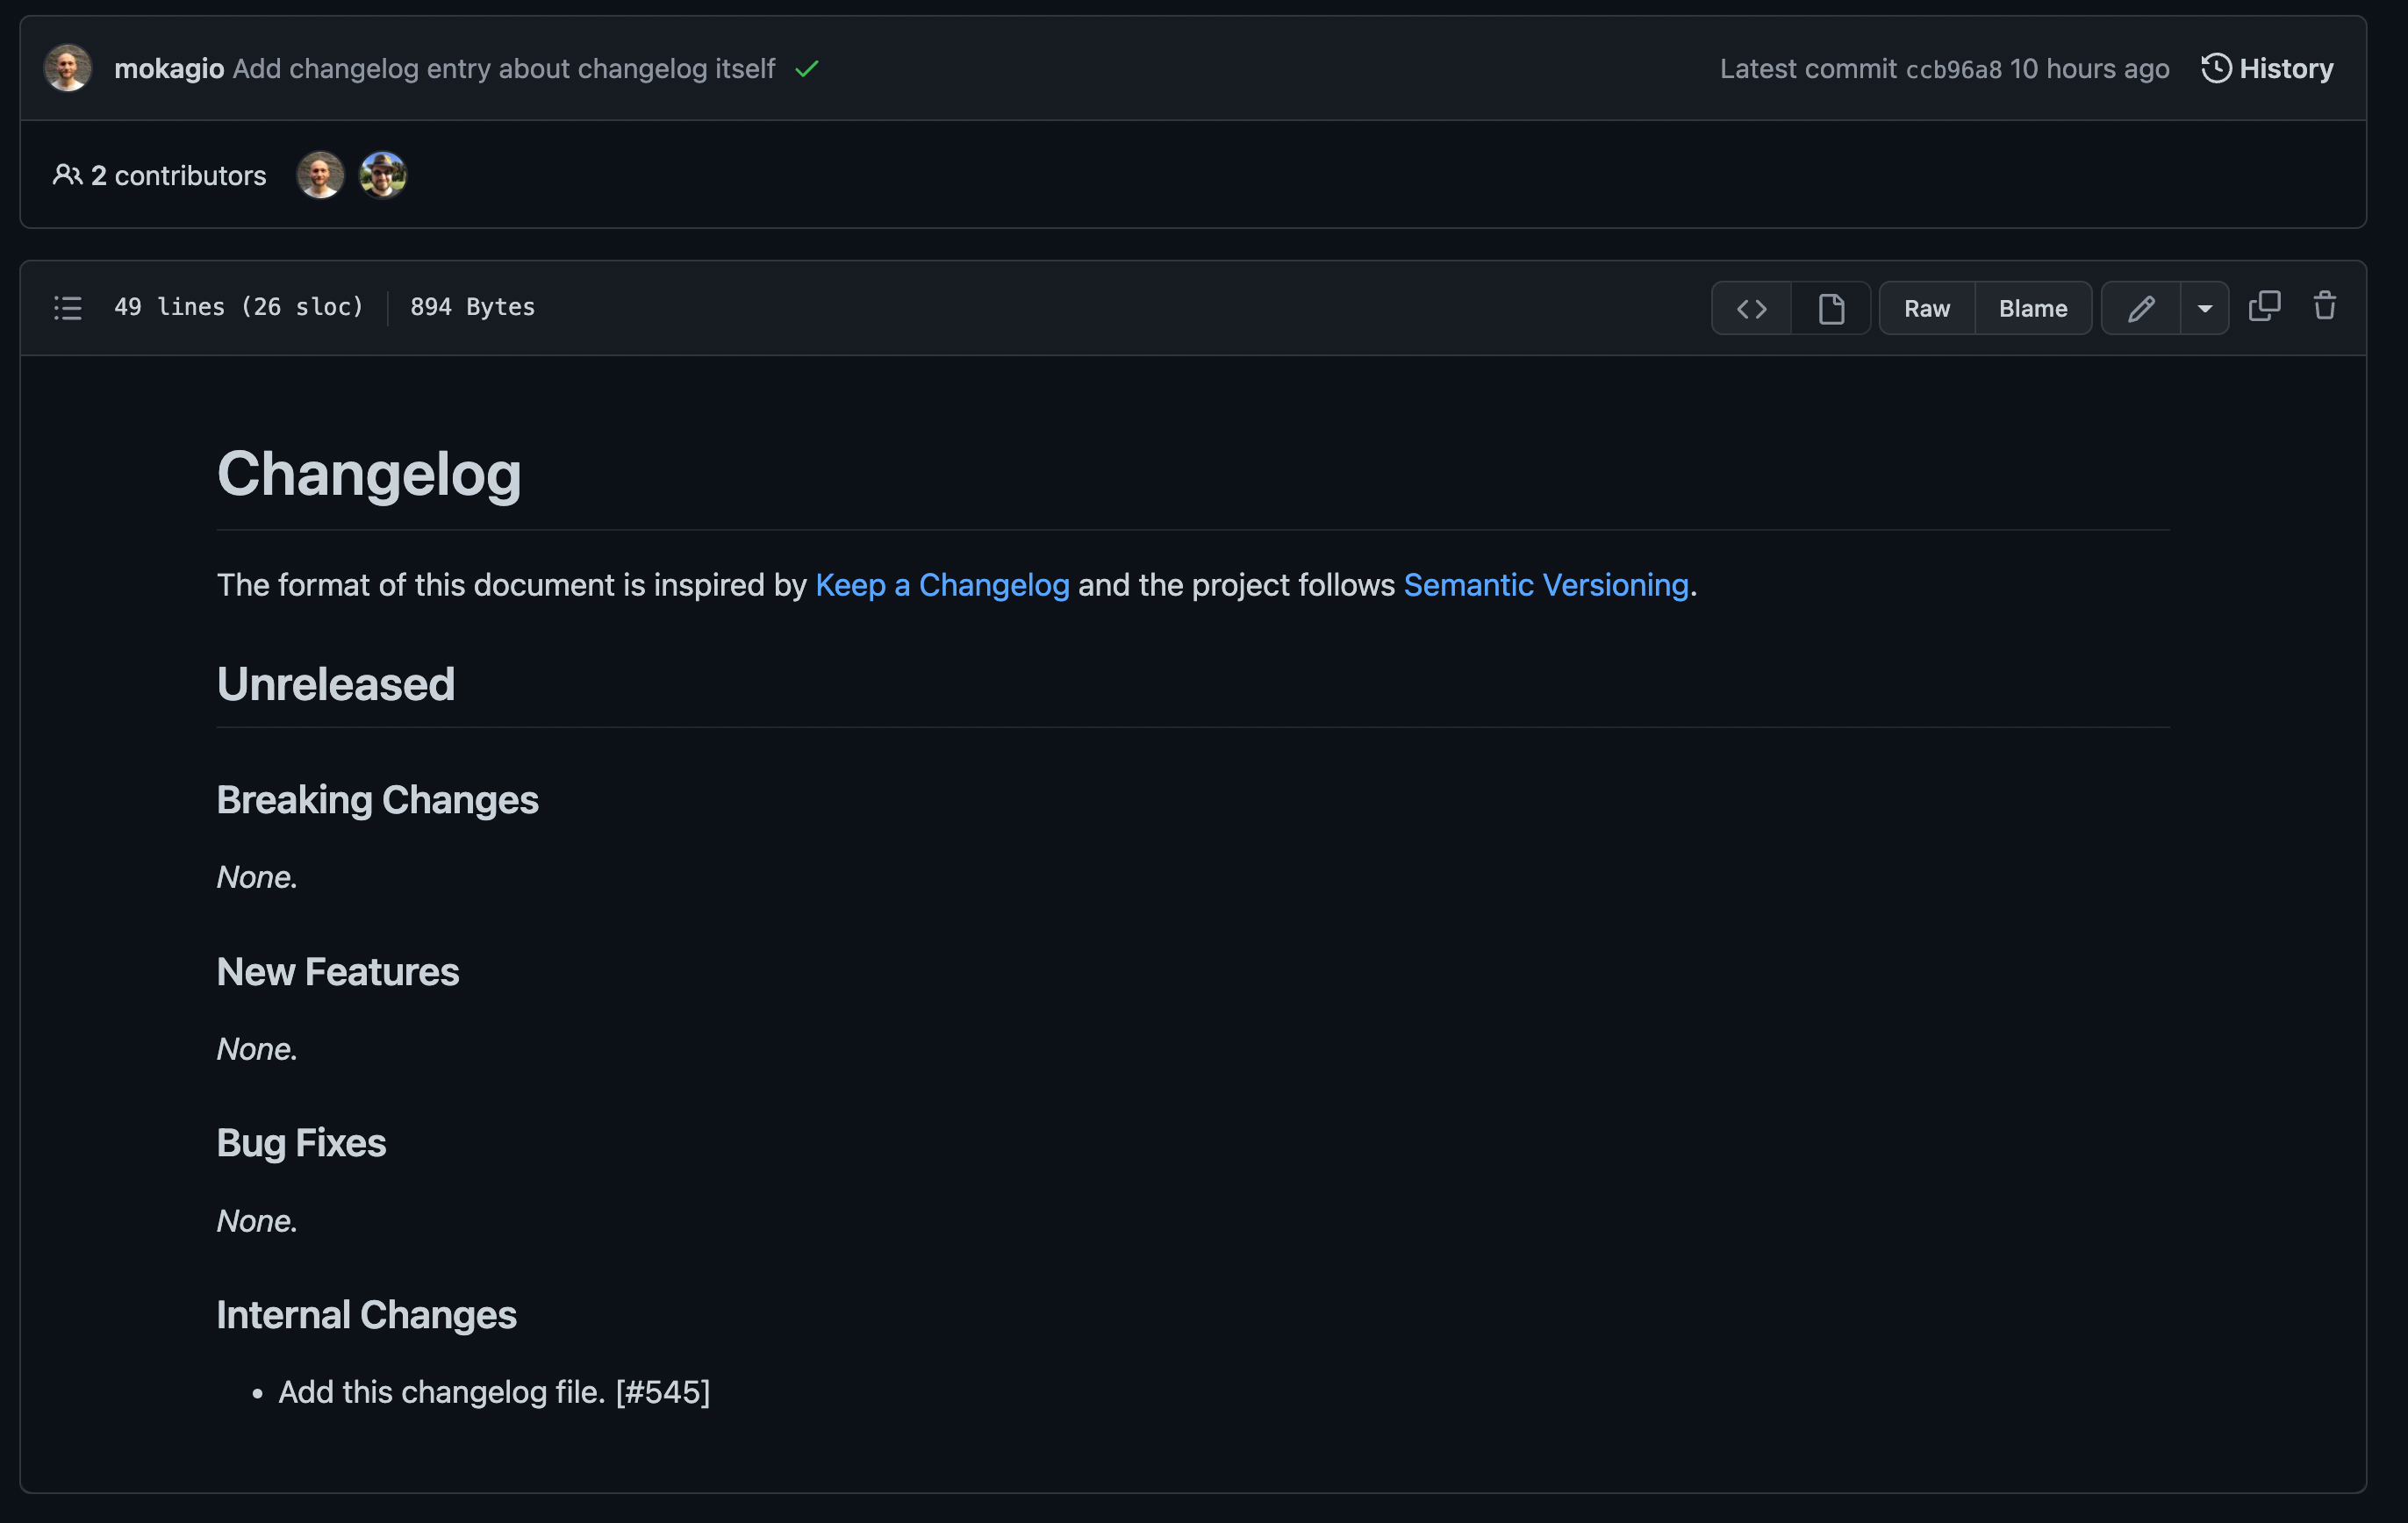Click the first contributor avatar
2408x1523 pixels.
pyautogui.click(x=320, y=176)
